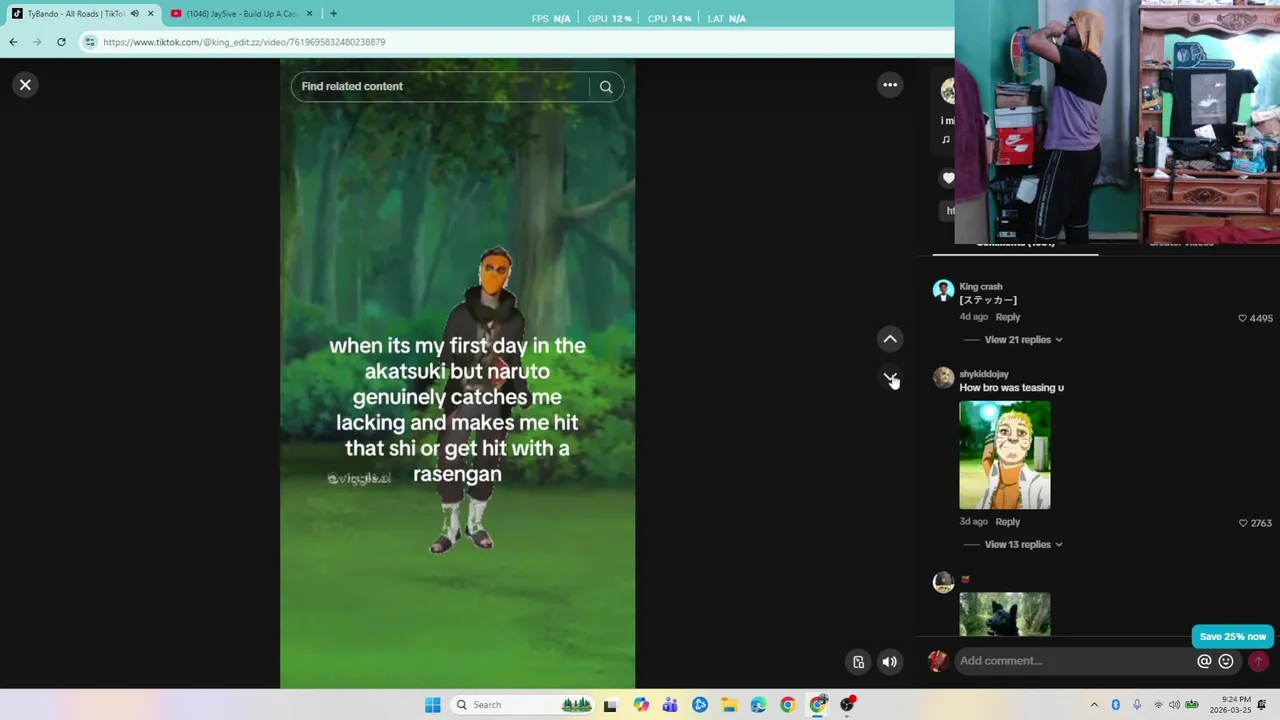Open Task View on taskbar
Viewport: 1280px width, 720px height.
coord(610,705)
